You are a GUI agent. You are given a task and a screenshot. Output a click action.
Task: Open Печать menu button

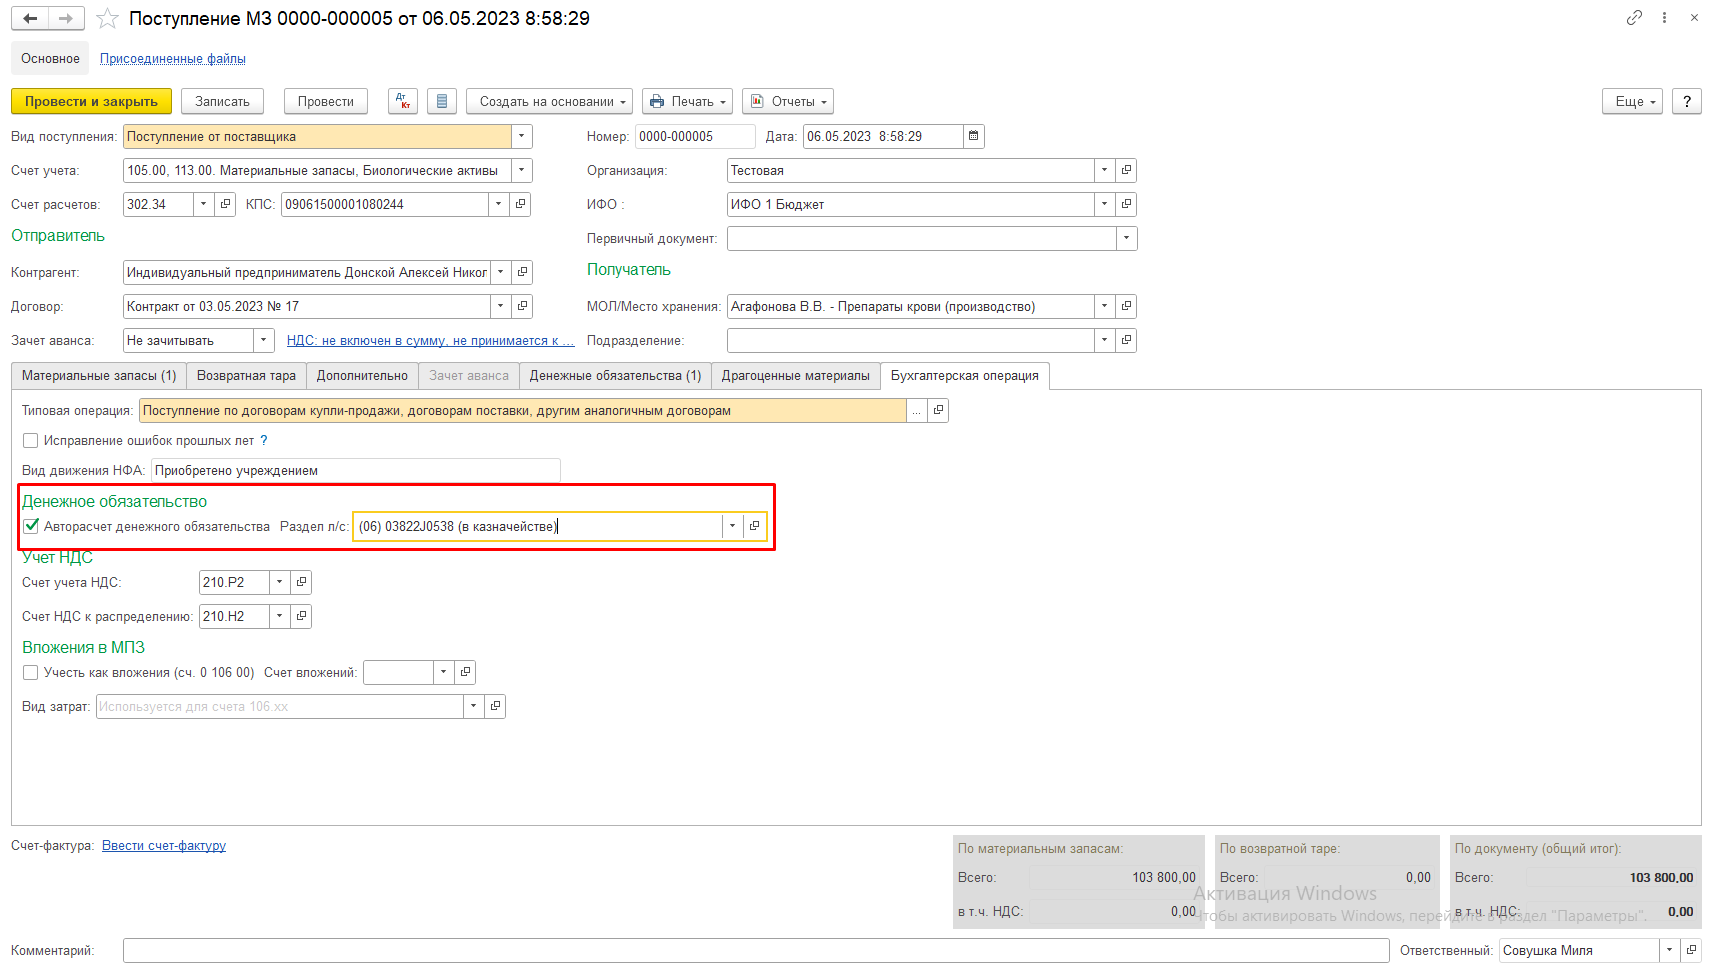click(x=687, y=101)
